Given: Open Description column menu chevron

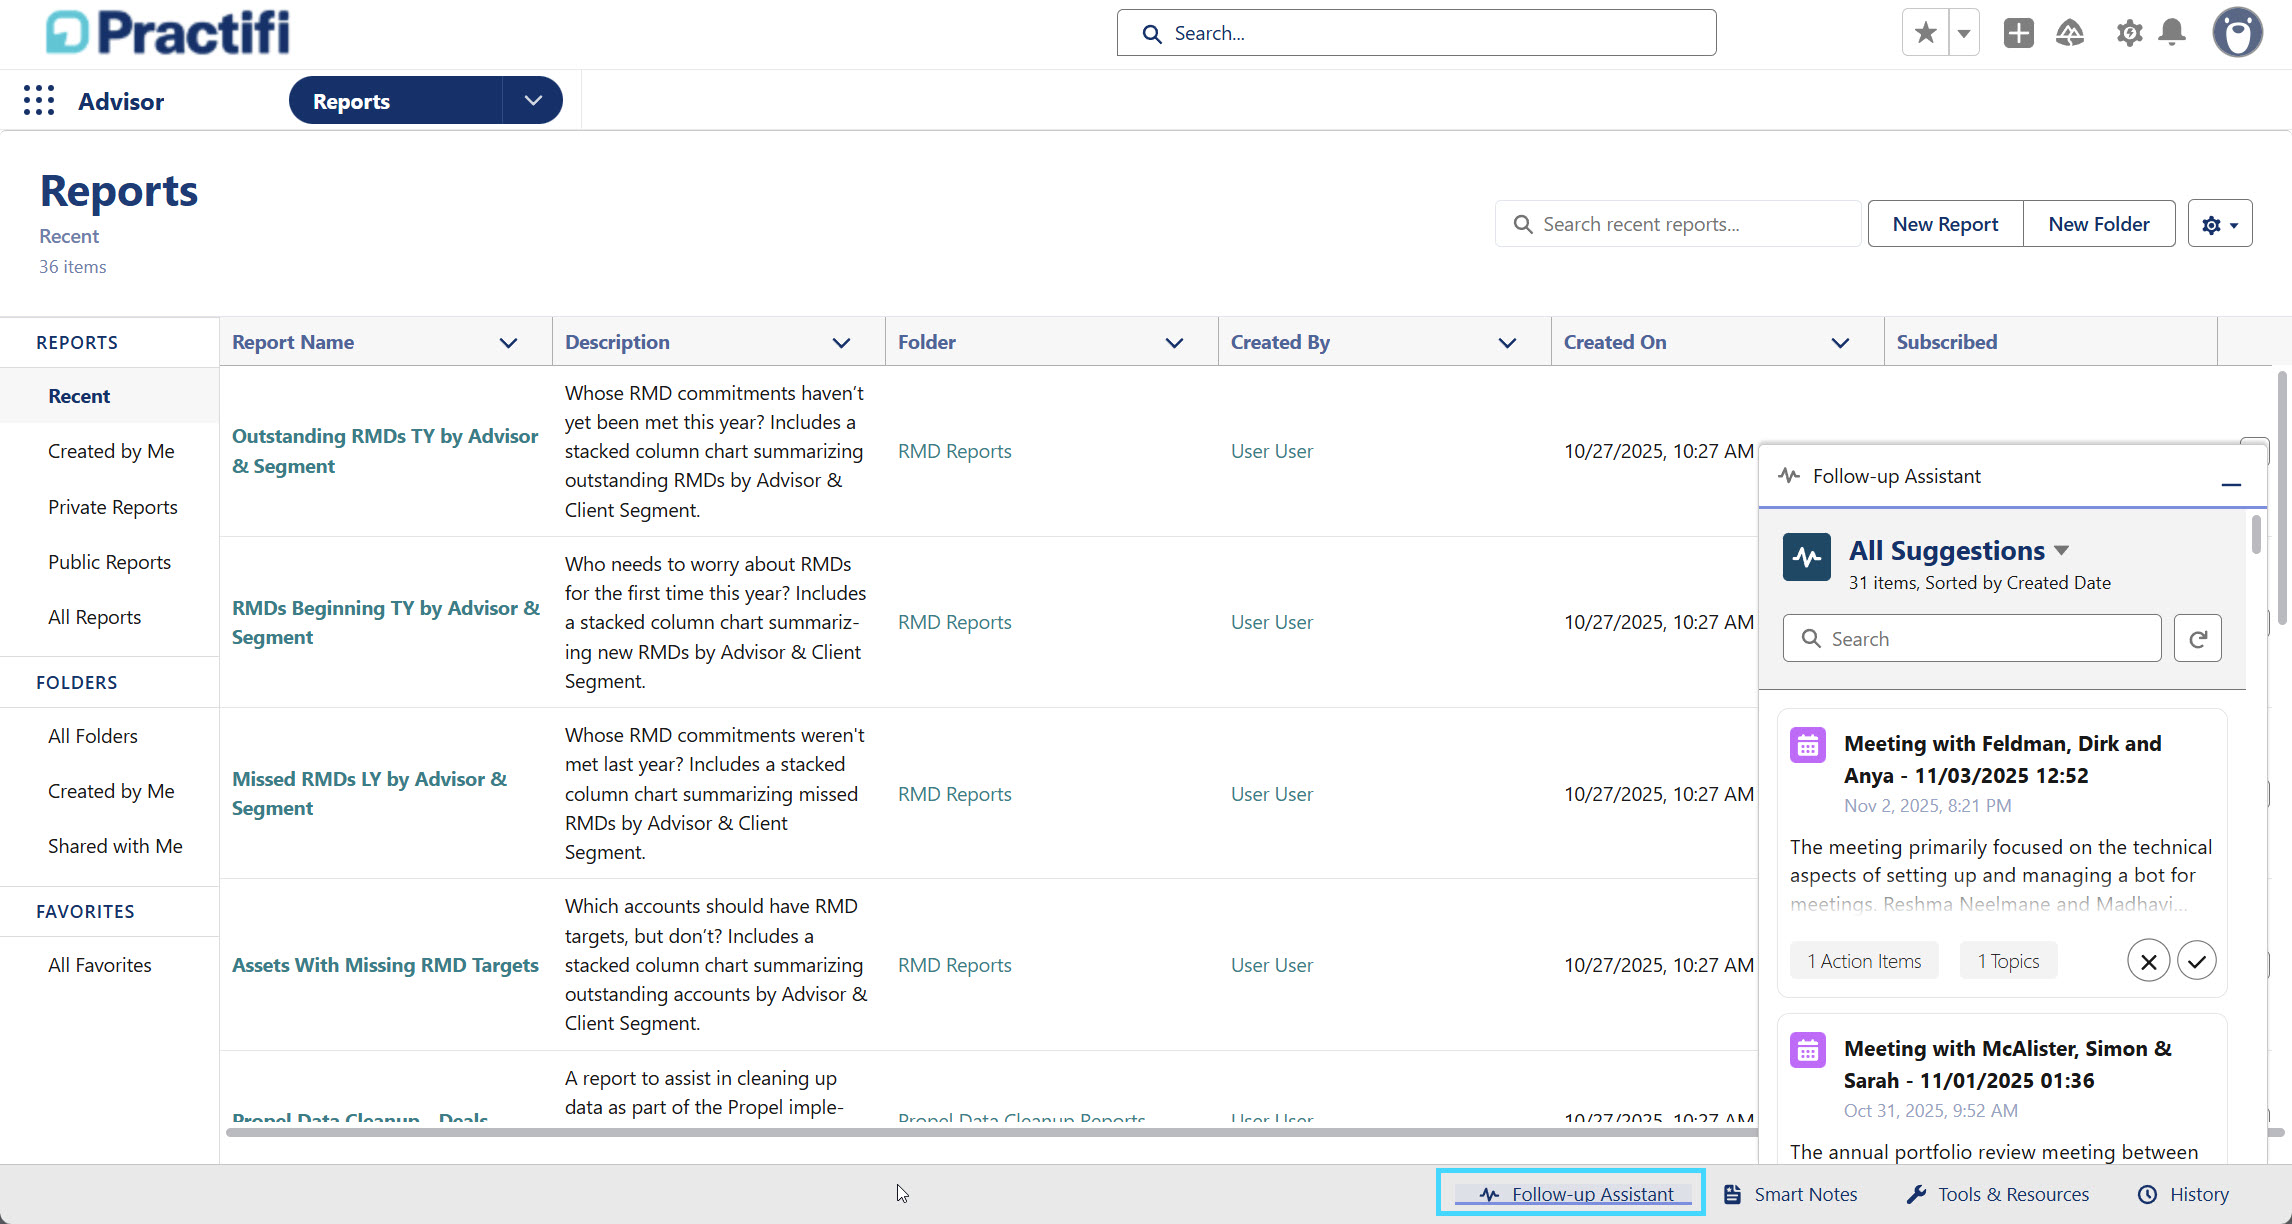Looking at the screenshot, I should point(841,343).
